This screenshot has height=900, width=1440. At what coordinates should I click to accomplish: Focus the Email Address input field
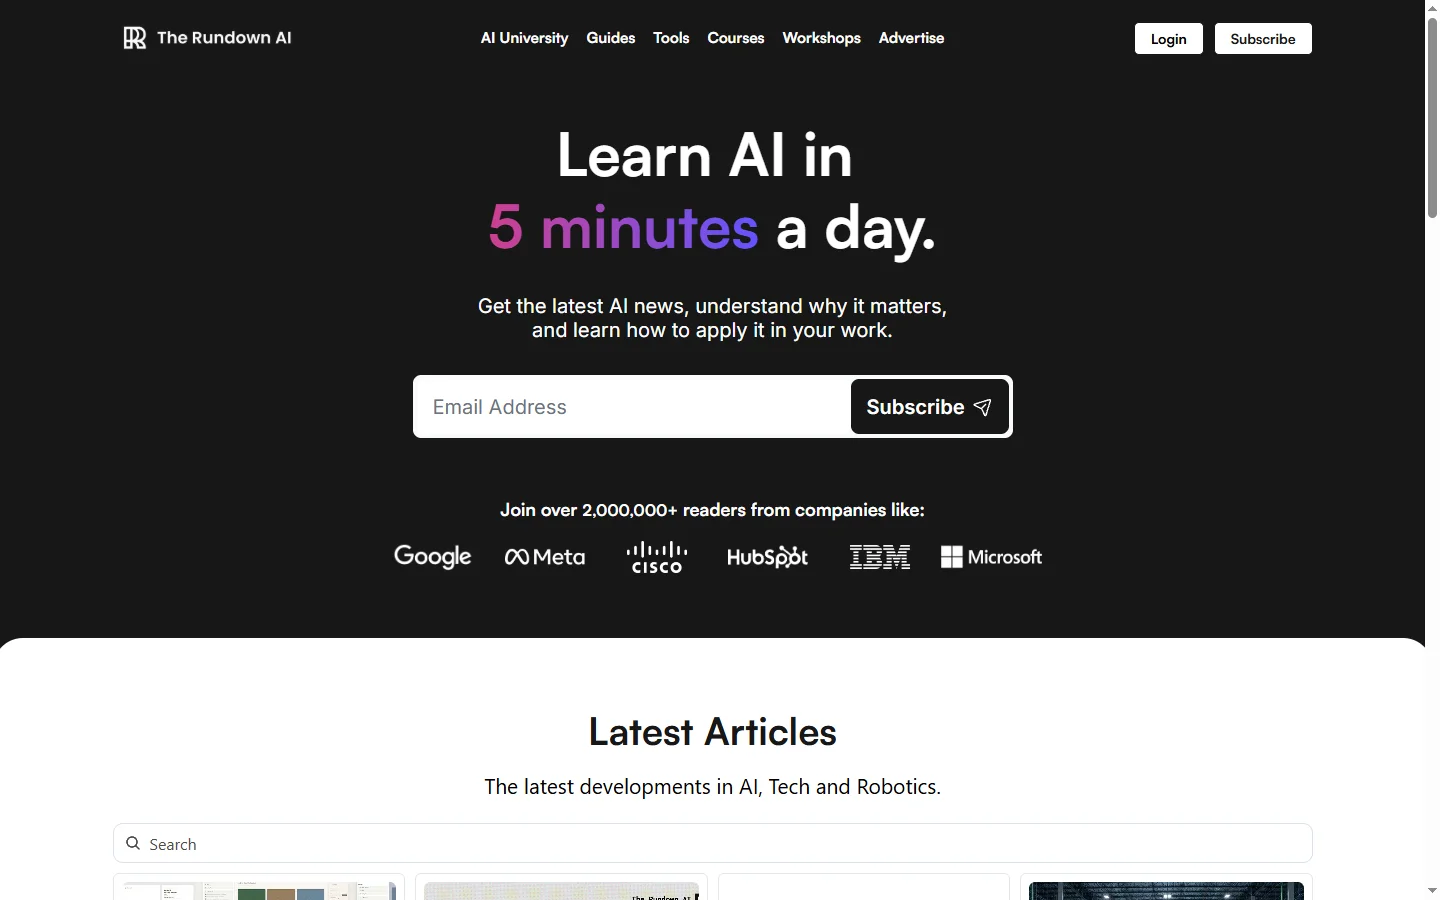[633, 407]
